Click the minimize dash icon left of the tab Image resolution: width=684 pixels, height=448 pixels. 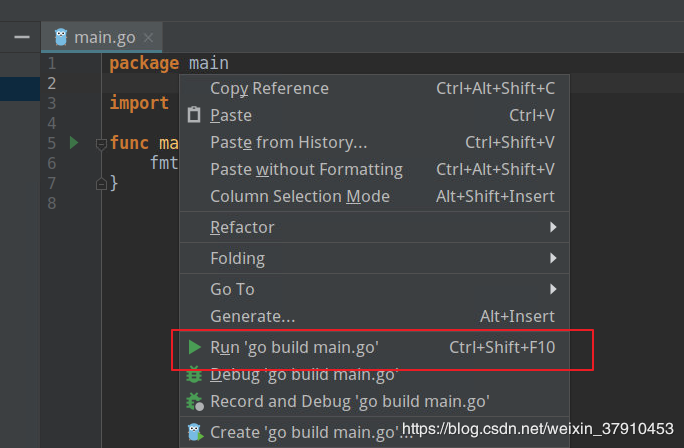(22, 37)
